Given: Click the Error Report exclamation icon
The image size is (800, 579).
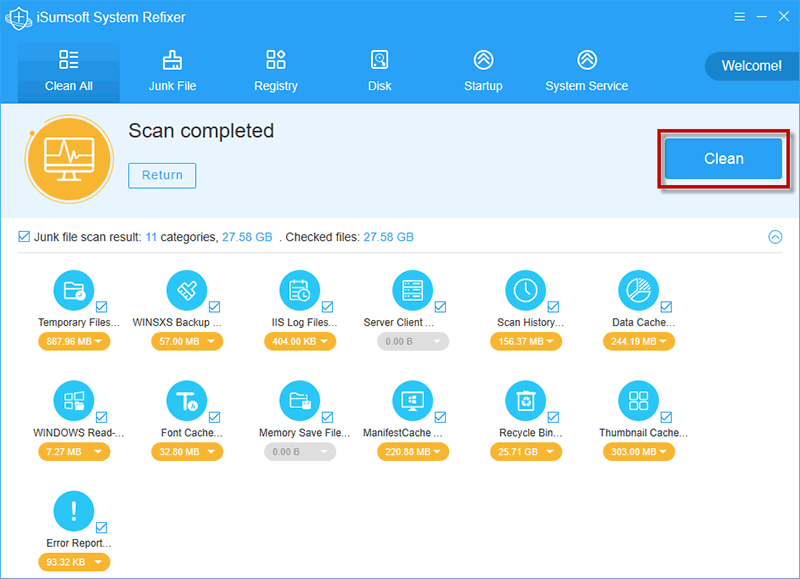Looking at the screenshot, I should (74, 511).
